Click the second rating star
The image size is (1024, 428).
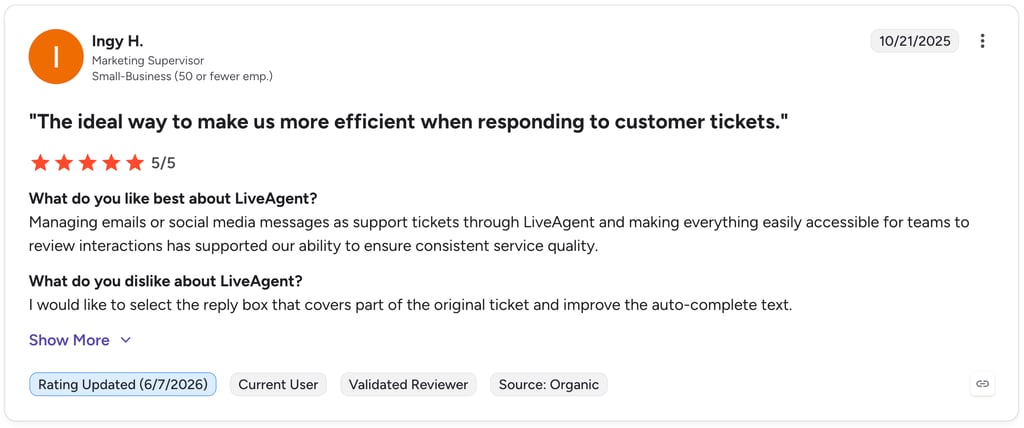pyautogui.click(x=64, y=163)
